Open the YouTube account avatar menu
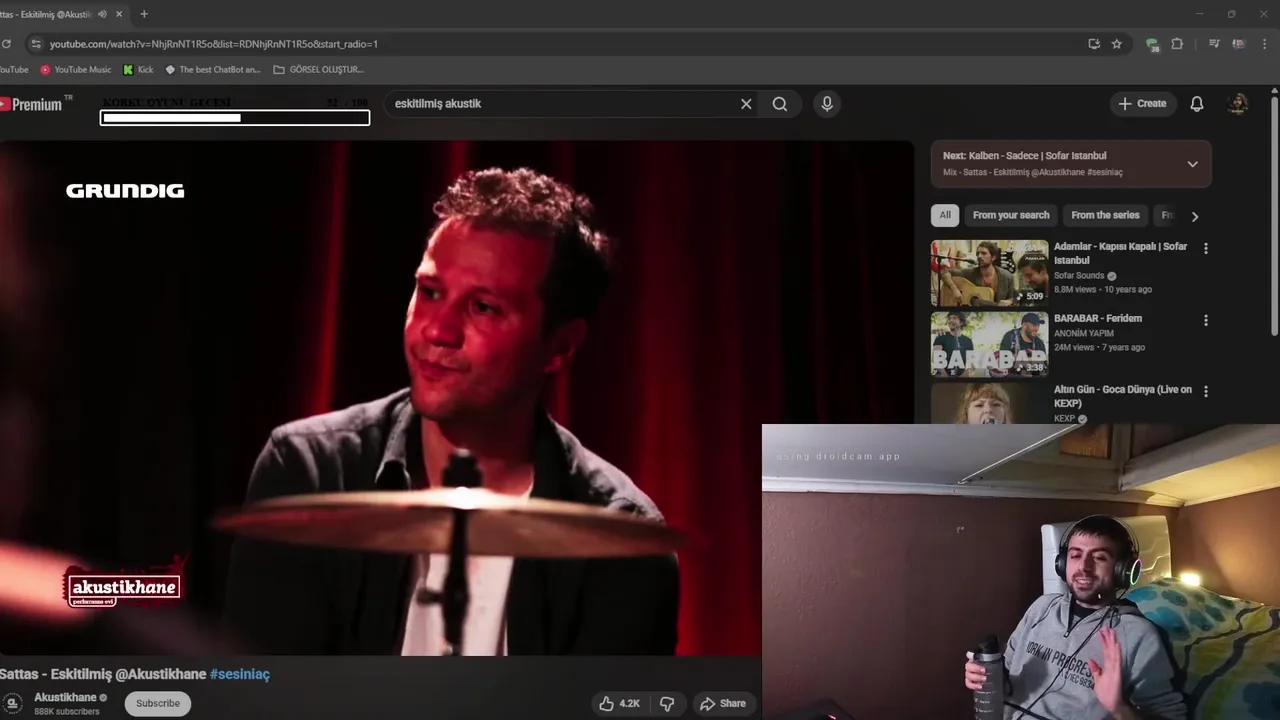The height and width of the screenshot is (720, 1280). (1238, 104)
